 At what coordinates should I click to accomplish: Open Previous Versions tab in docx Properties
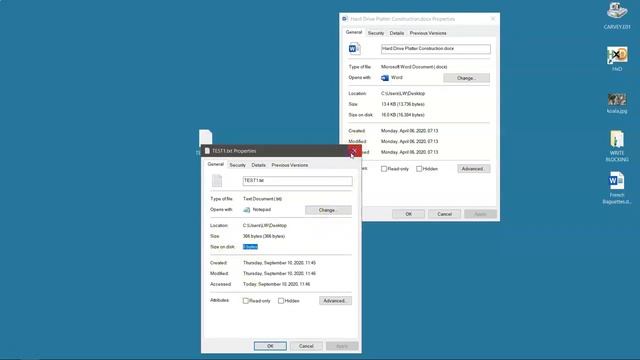pos(428,33)
